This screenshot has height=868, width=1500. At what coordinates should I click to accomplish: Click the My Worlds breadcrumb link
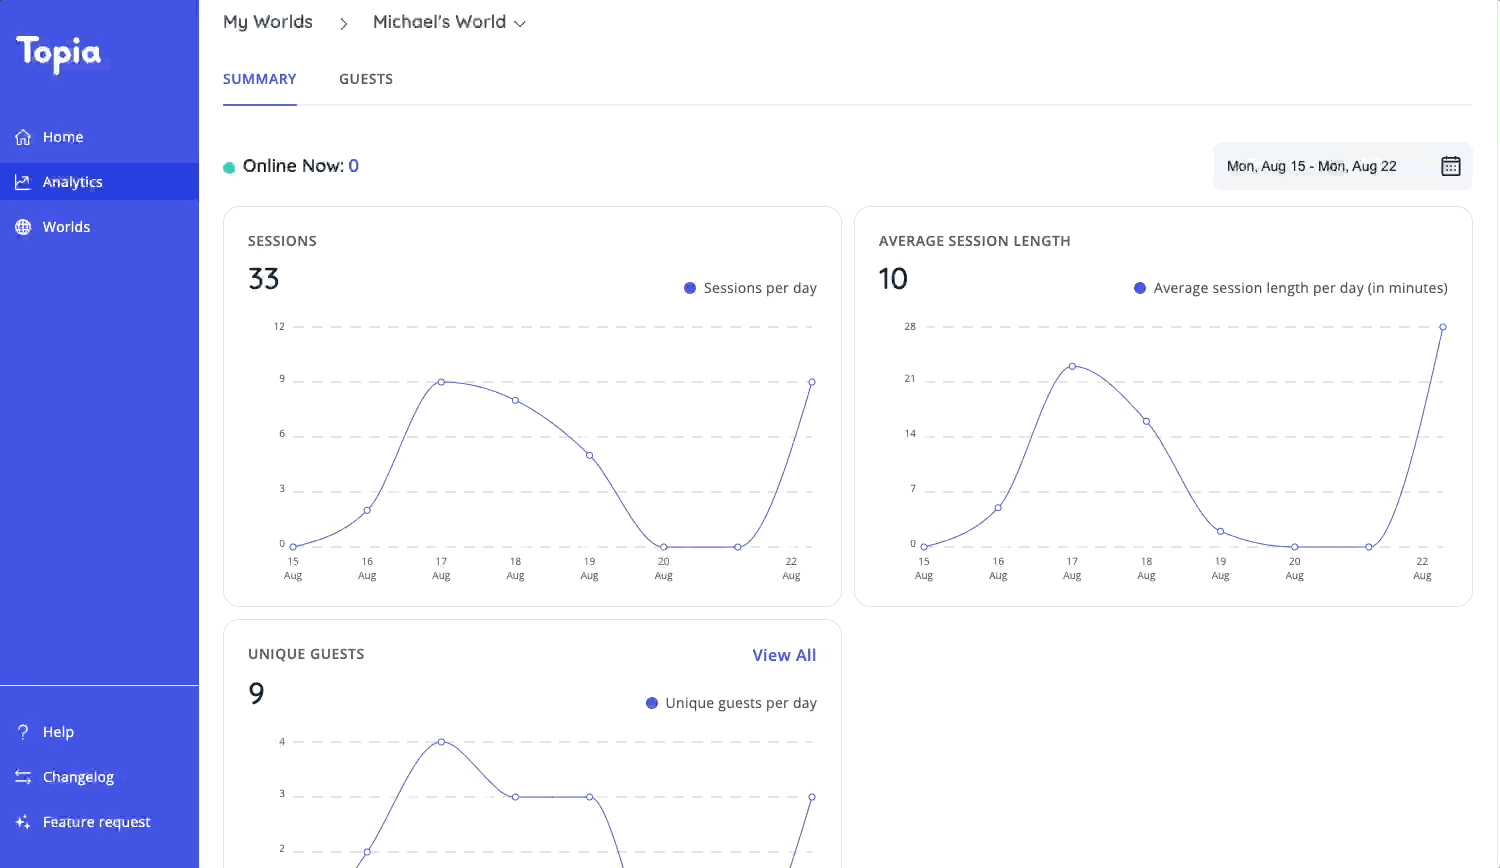point(268,22)
